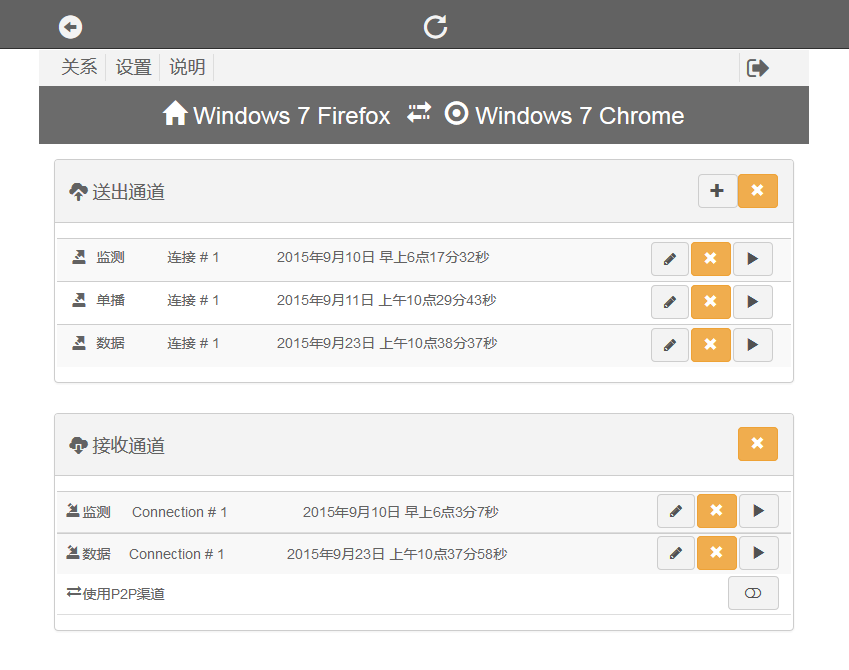
Task: Edit the 数据 outgoing channel
Action: [x=670, y=345]
